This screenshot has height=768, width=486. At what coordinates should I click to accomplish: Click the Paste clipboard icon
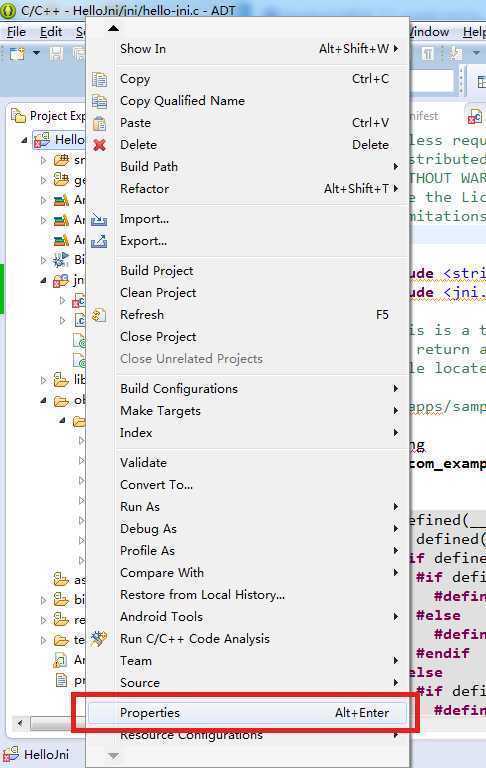pos(99,123)
